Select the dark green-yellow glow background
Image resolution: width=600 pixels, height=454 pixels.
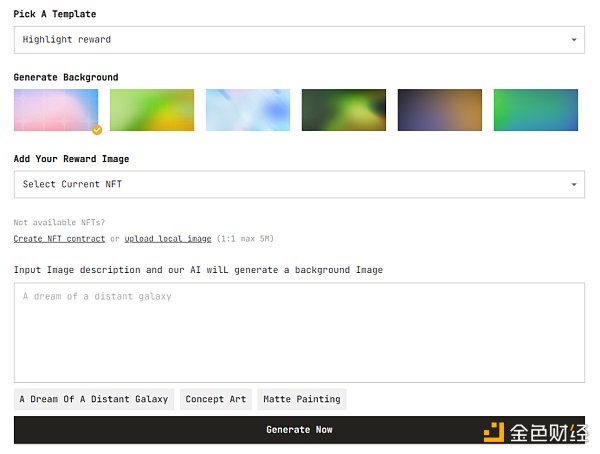(344, 110)
